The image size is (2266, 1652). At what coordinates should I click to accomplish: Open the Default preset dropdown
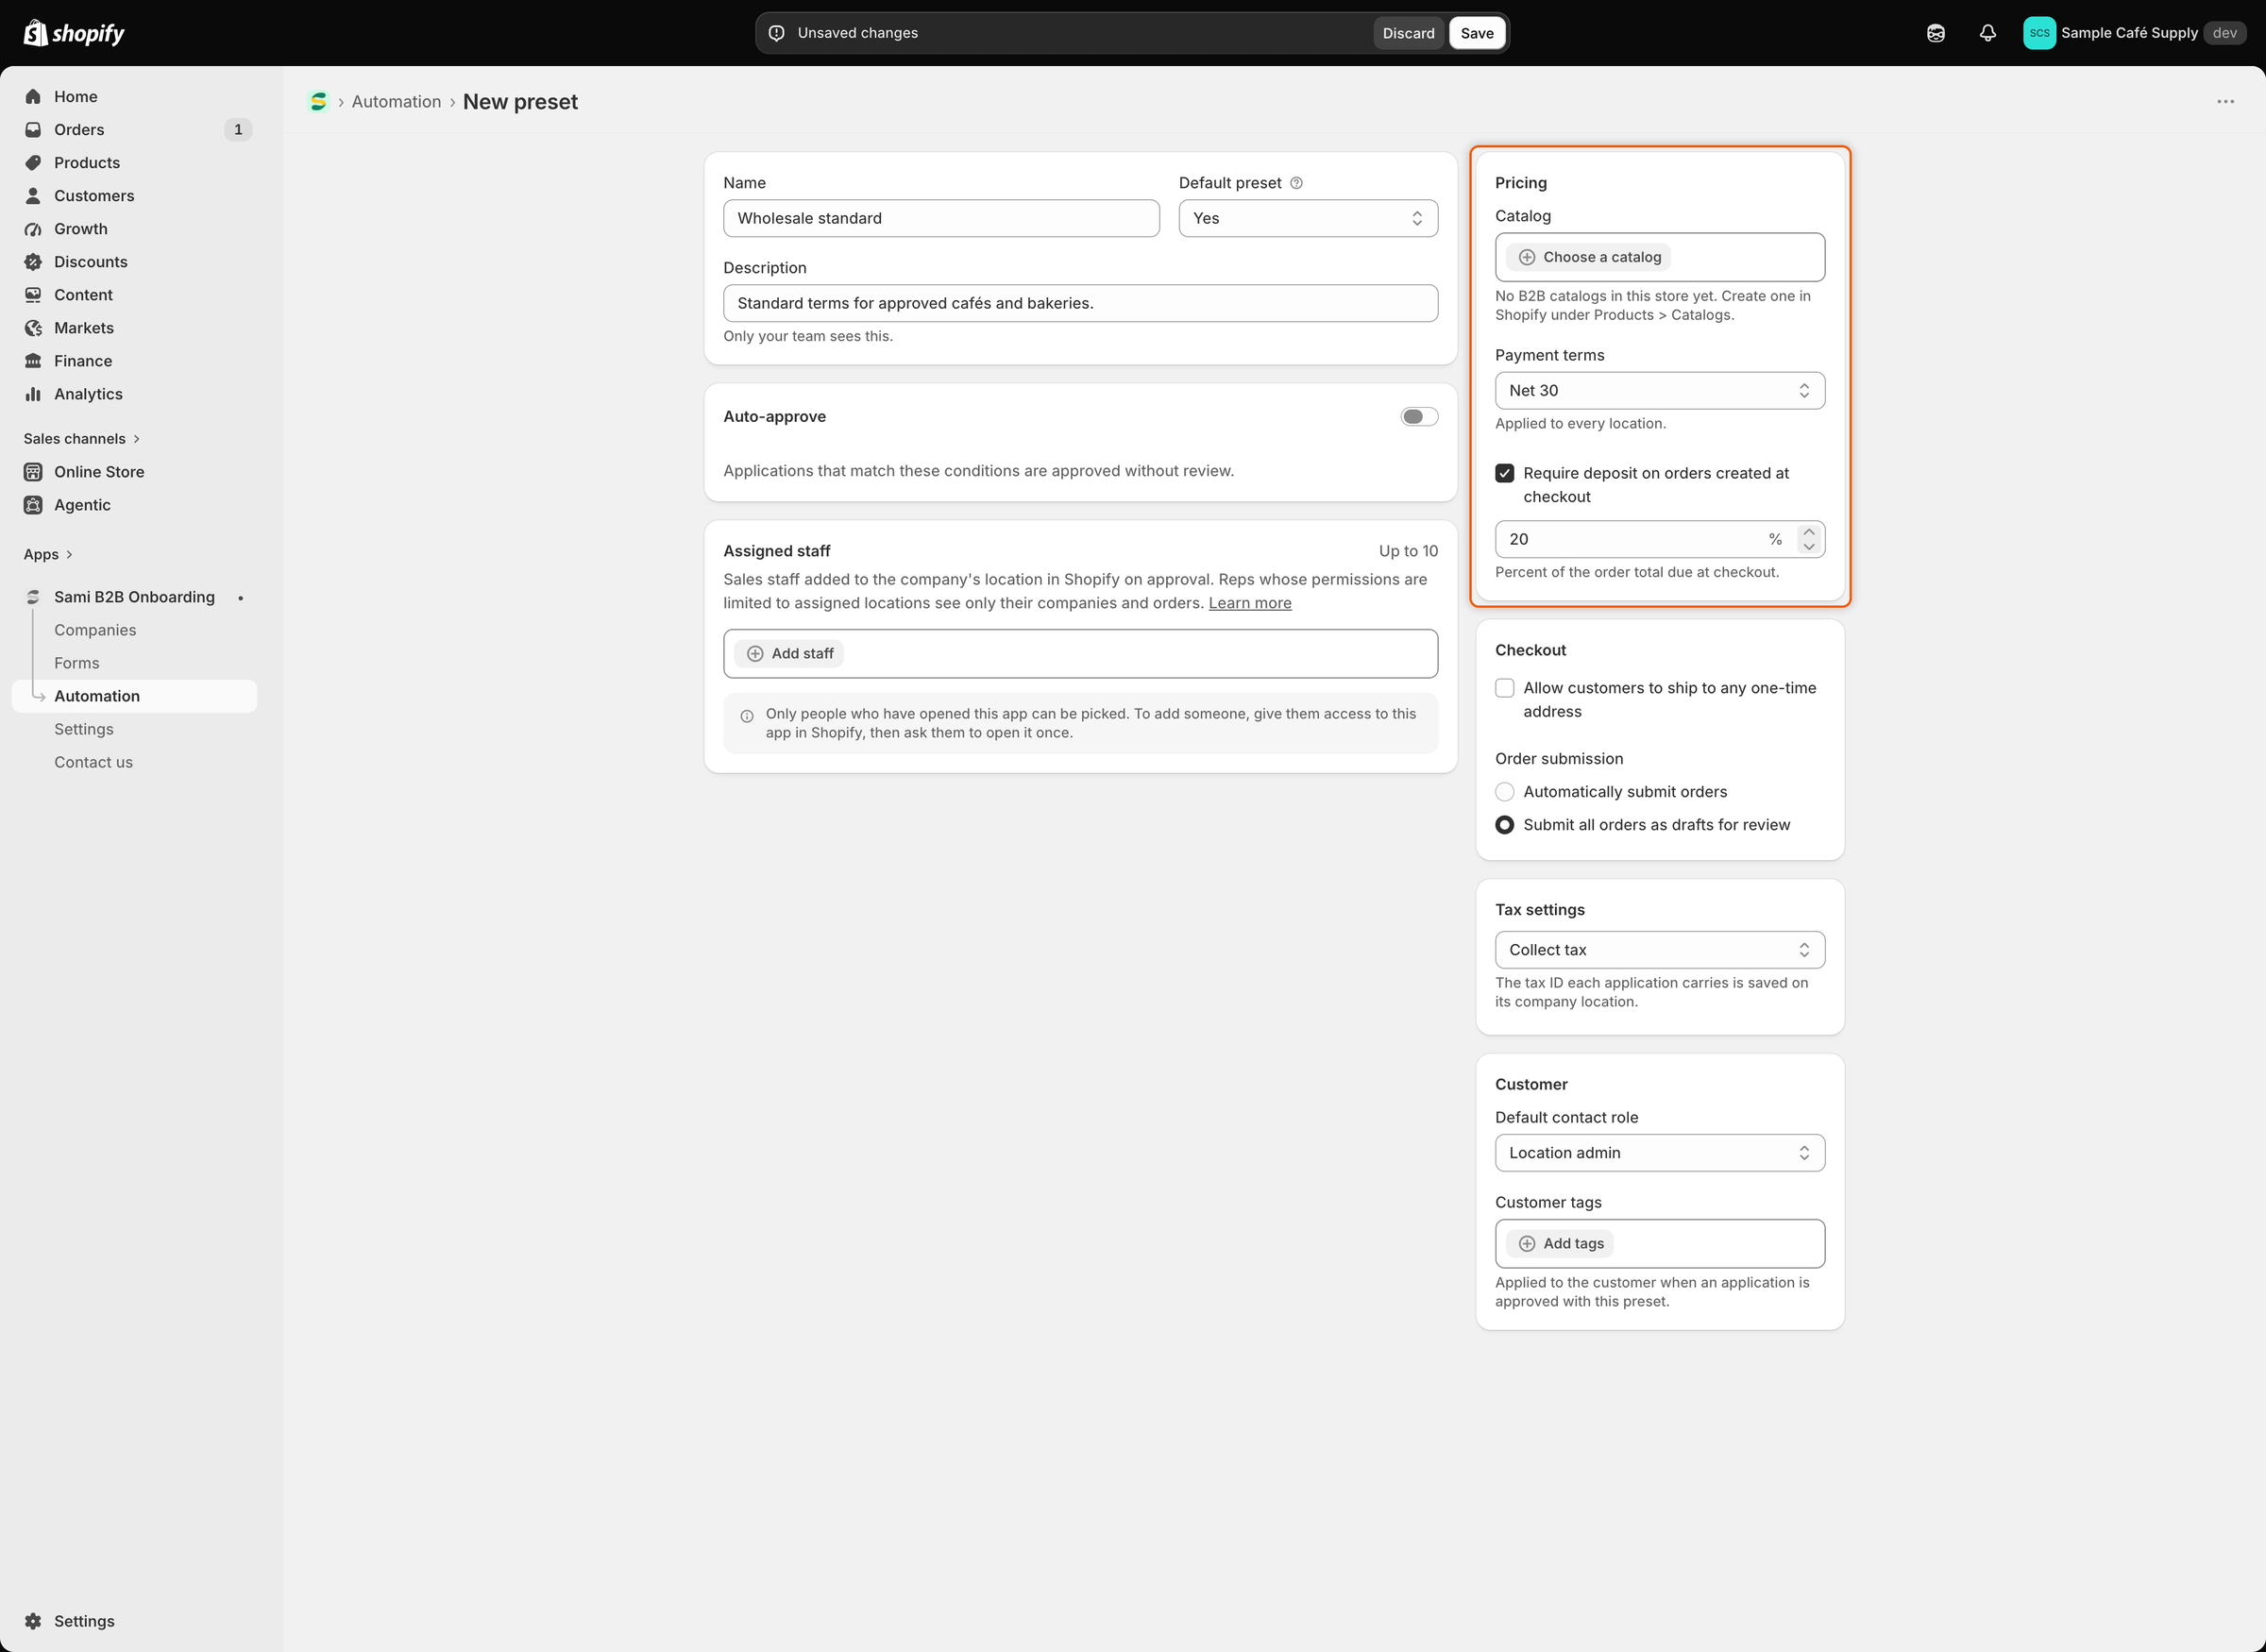[1308, 218]
